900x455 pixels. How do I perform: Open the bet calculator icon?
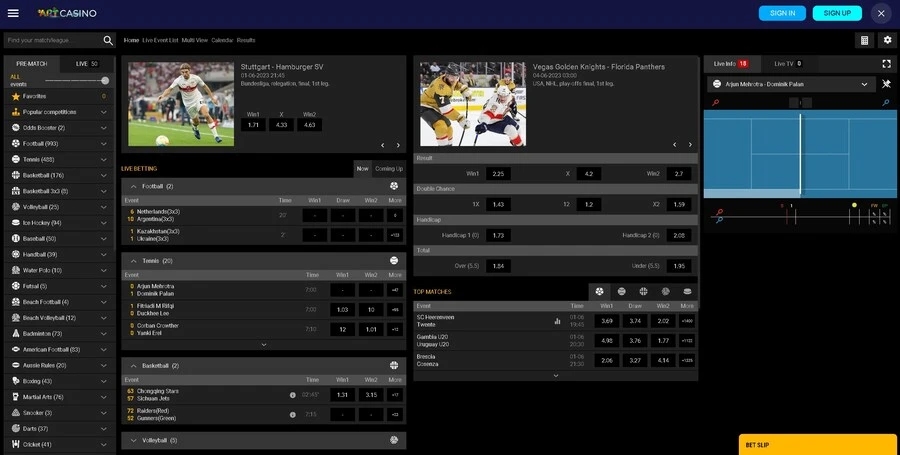[864, 40]
